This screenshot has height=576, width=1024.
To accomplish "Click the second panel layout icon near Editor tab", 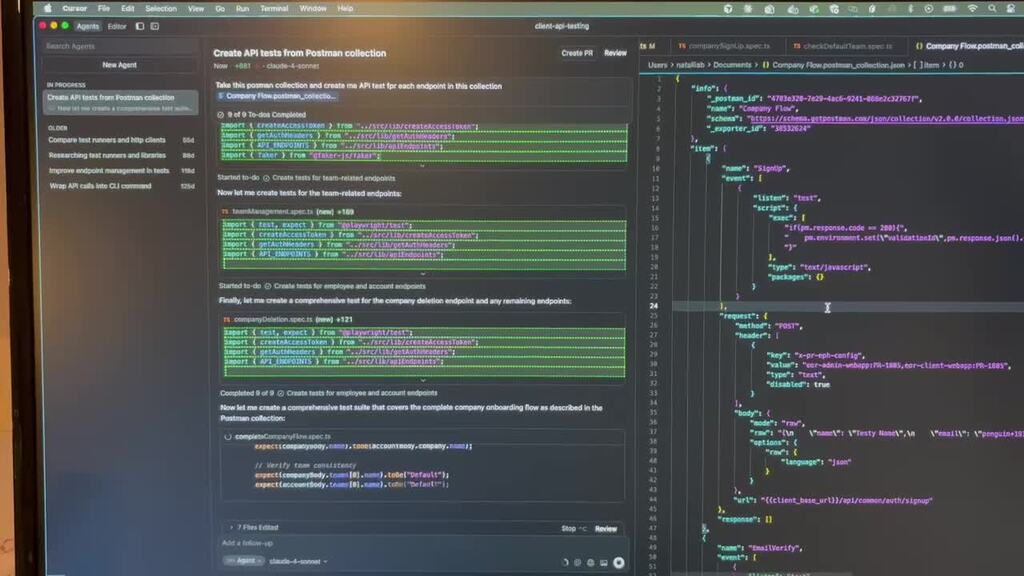I will tap(155, 26).
